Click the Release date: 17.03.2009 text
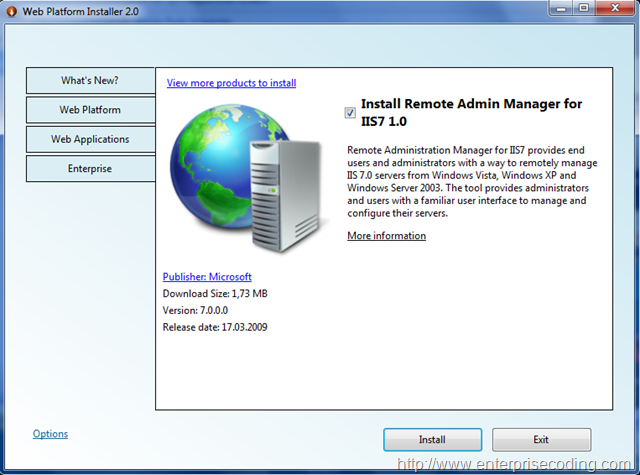 tap(215, 327)
